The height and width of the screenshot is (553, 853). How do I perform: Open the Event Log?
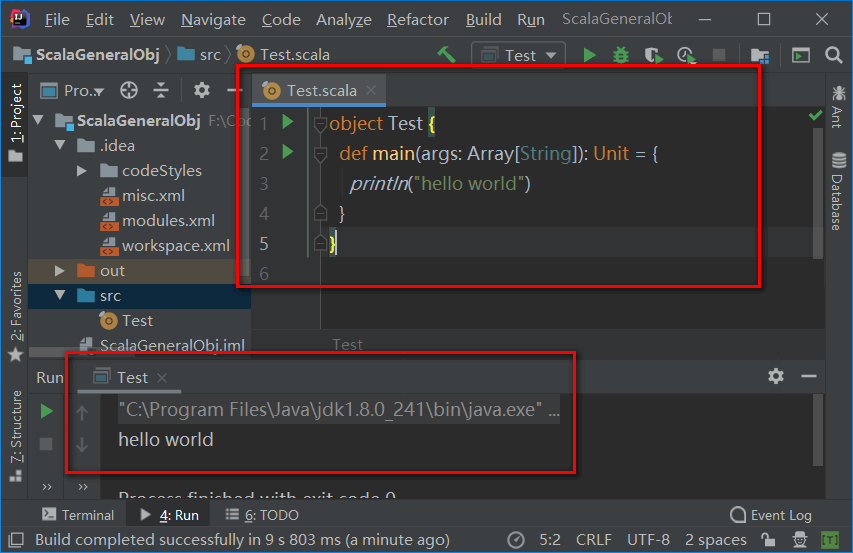(x=771, y=514)
